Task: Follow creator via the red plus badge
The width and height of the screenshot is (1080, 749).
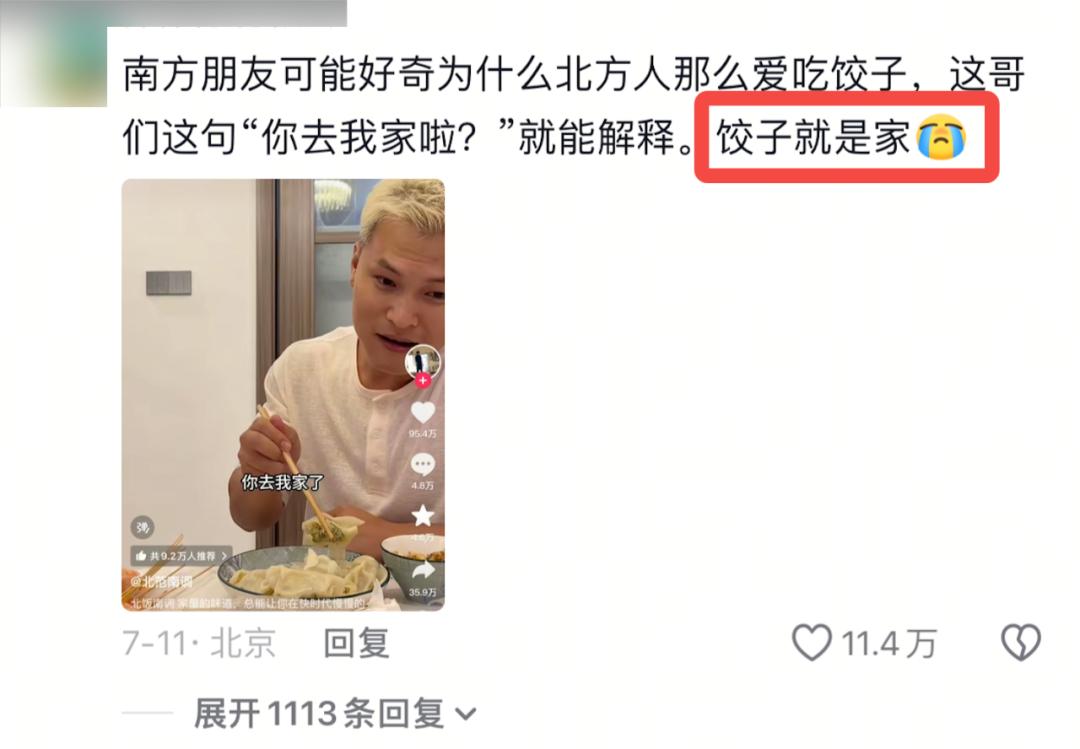Action: coord(422,380)
